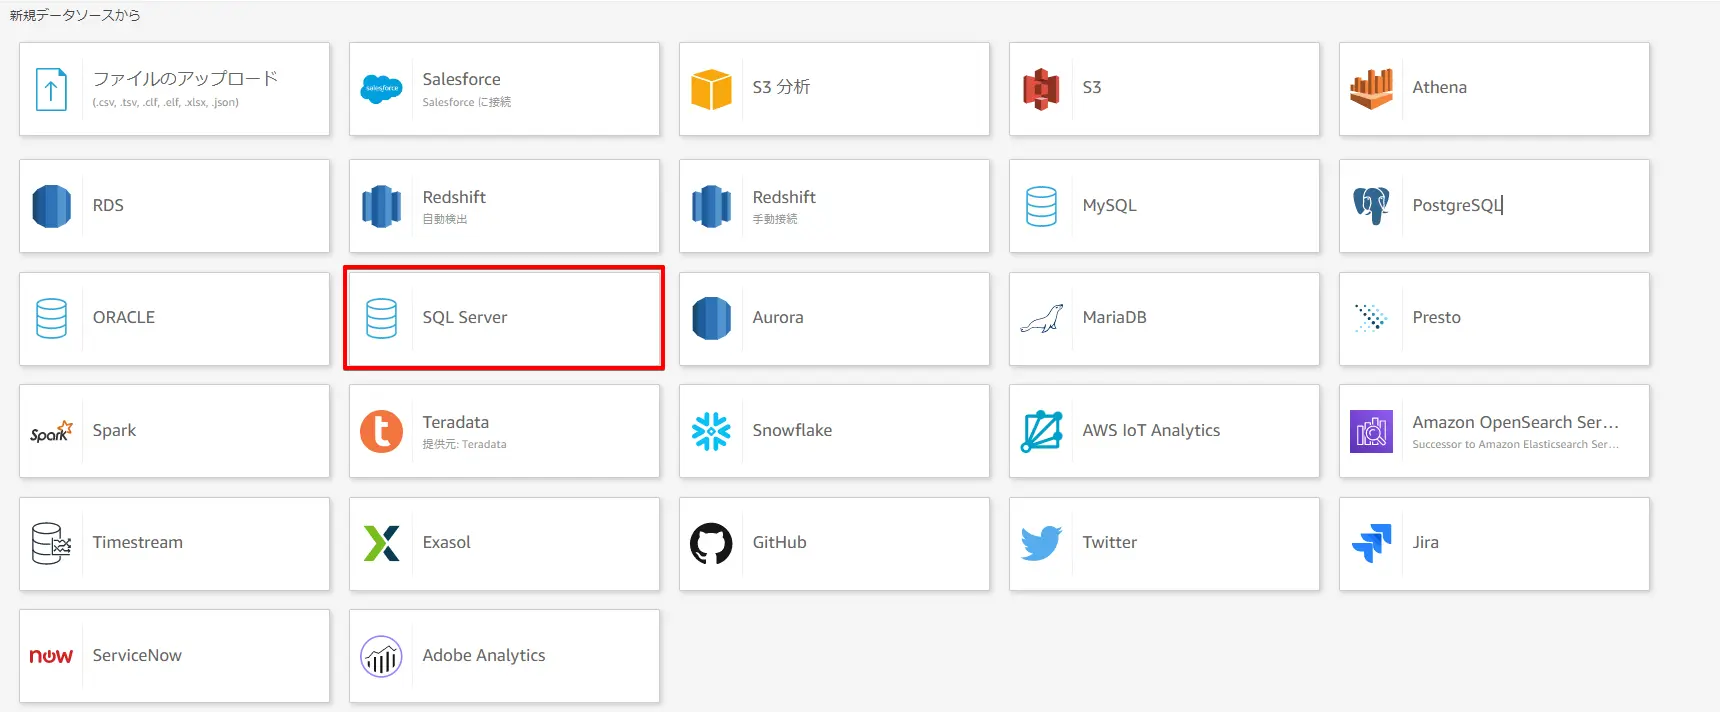Click the 'Salesforce に接続' subtitle
The width and height of the screenshot is (1720, 712).
pyautogui.click(x=467, y=102)
